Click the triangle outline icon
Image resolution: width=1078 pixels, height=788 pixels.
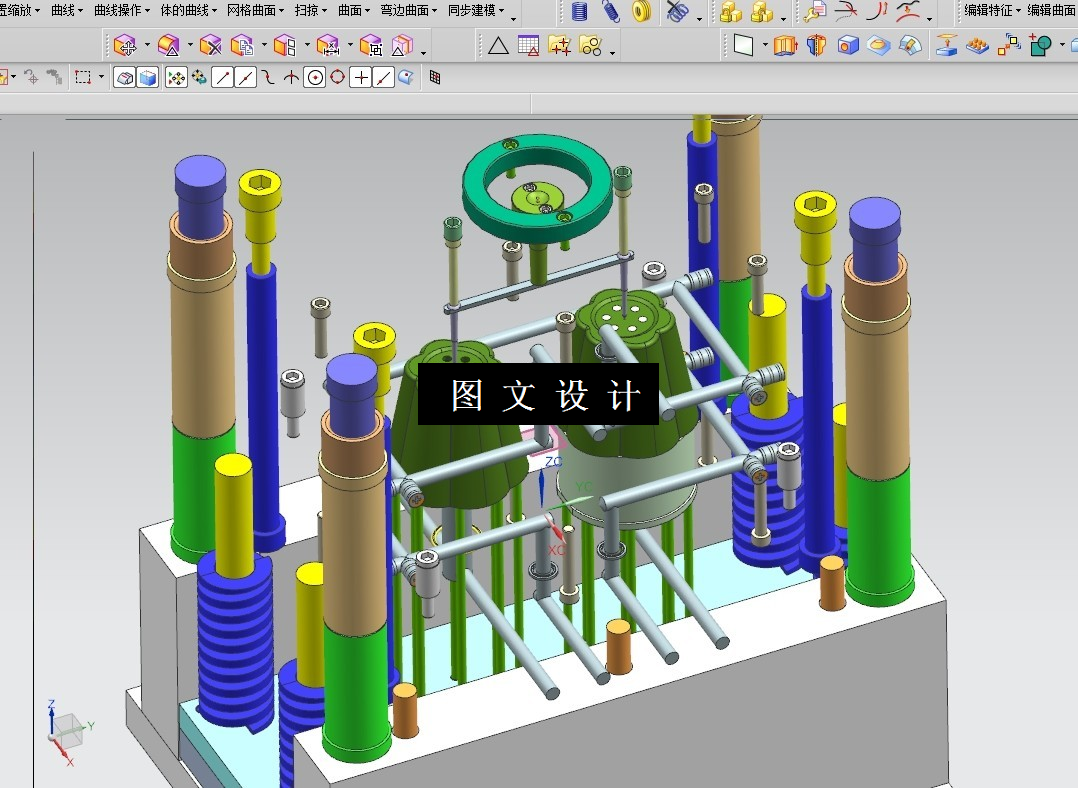click(498, 46)
